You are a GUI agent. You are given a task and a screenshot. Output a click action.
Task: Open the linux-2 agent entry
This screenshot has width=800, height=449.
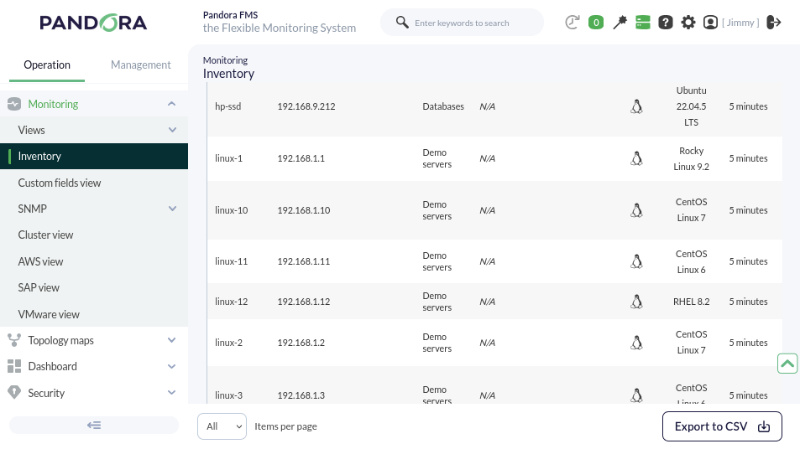pyautogui.click(x=229, y=342)
